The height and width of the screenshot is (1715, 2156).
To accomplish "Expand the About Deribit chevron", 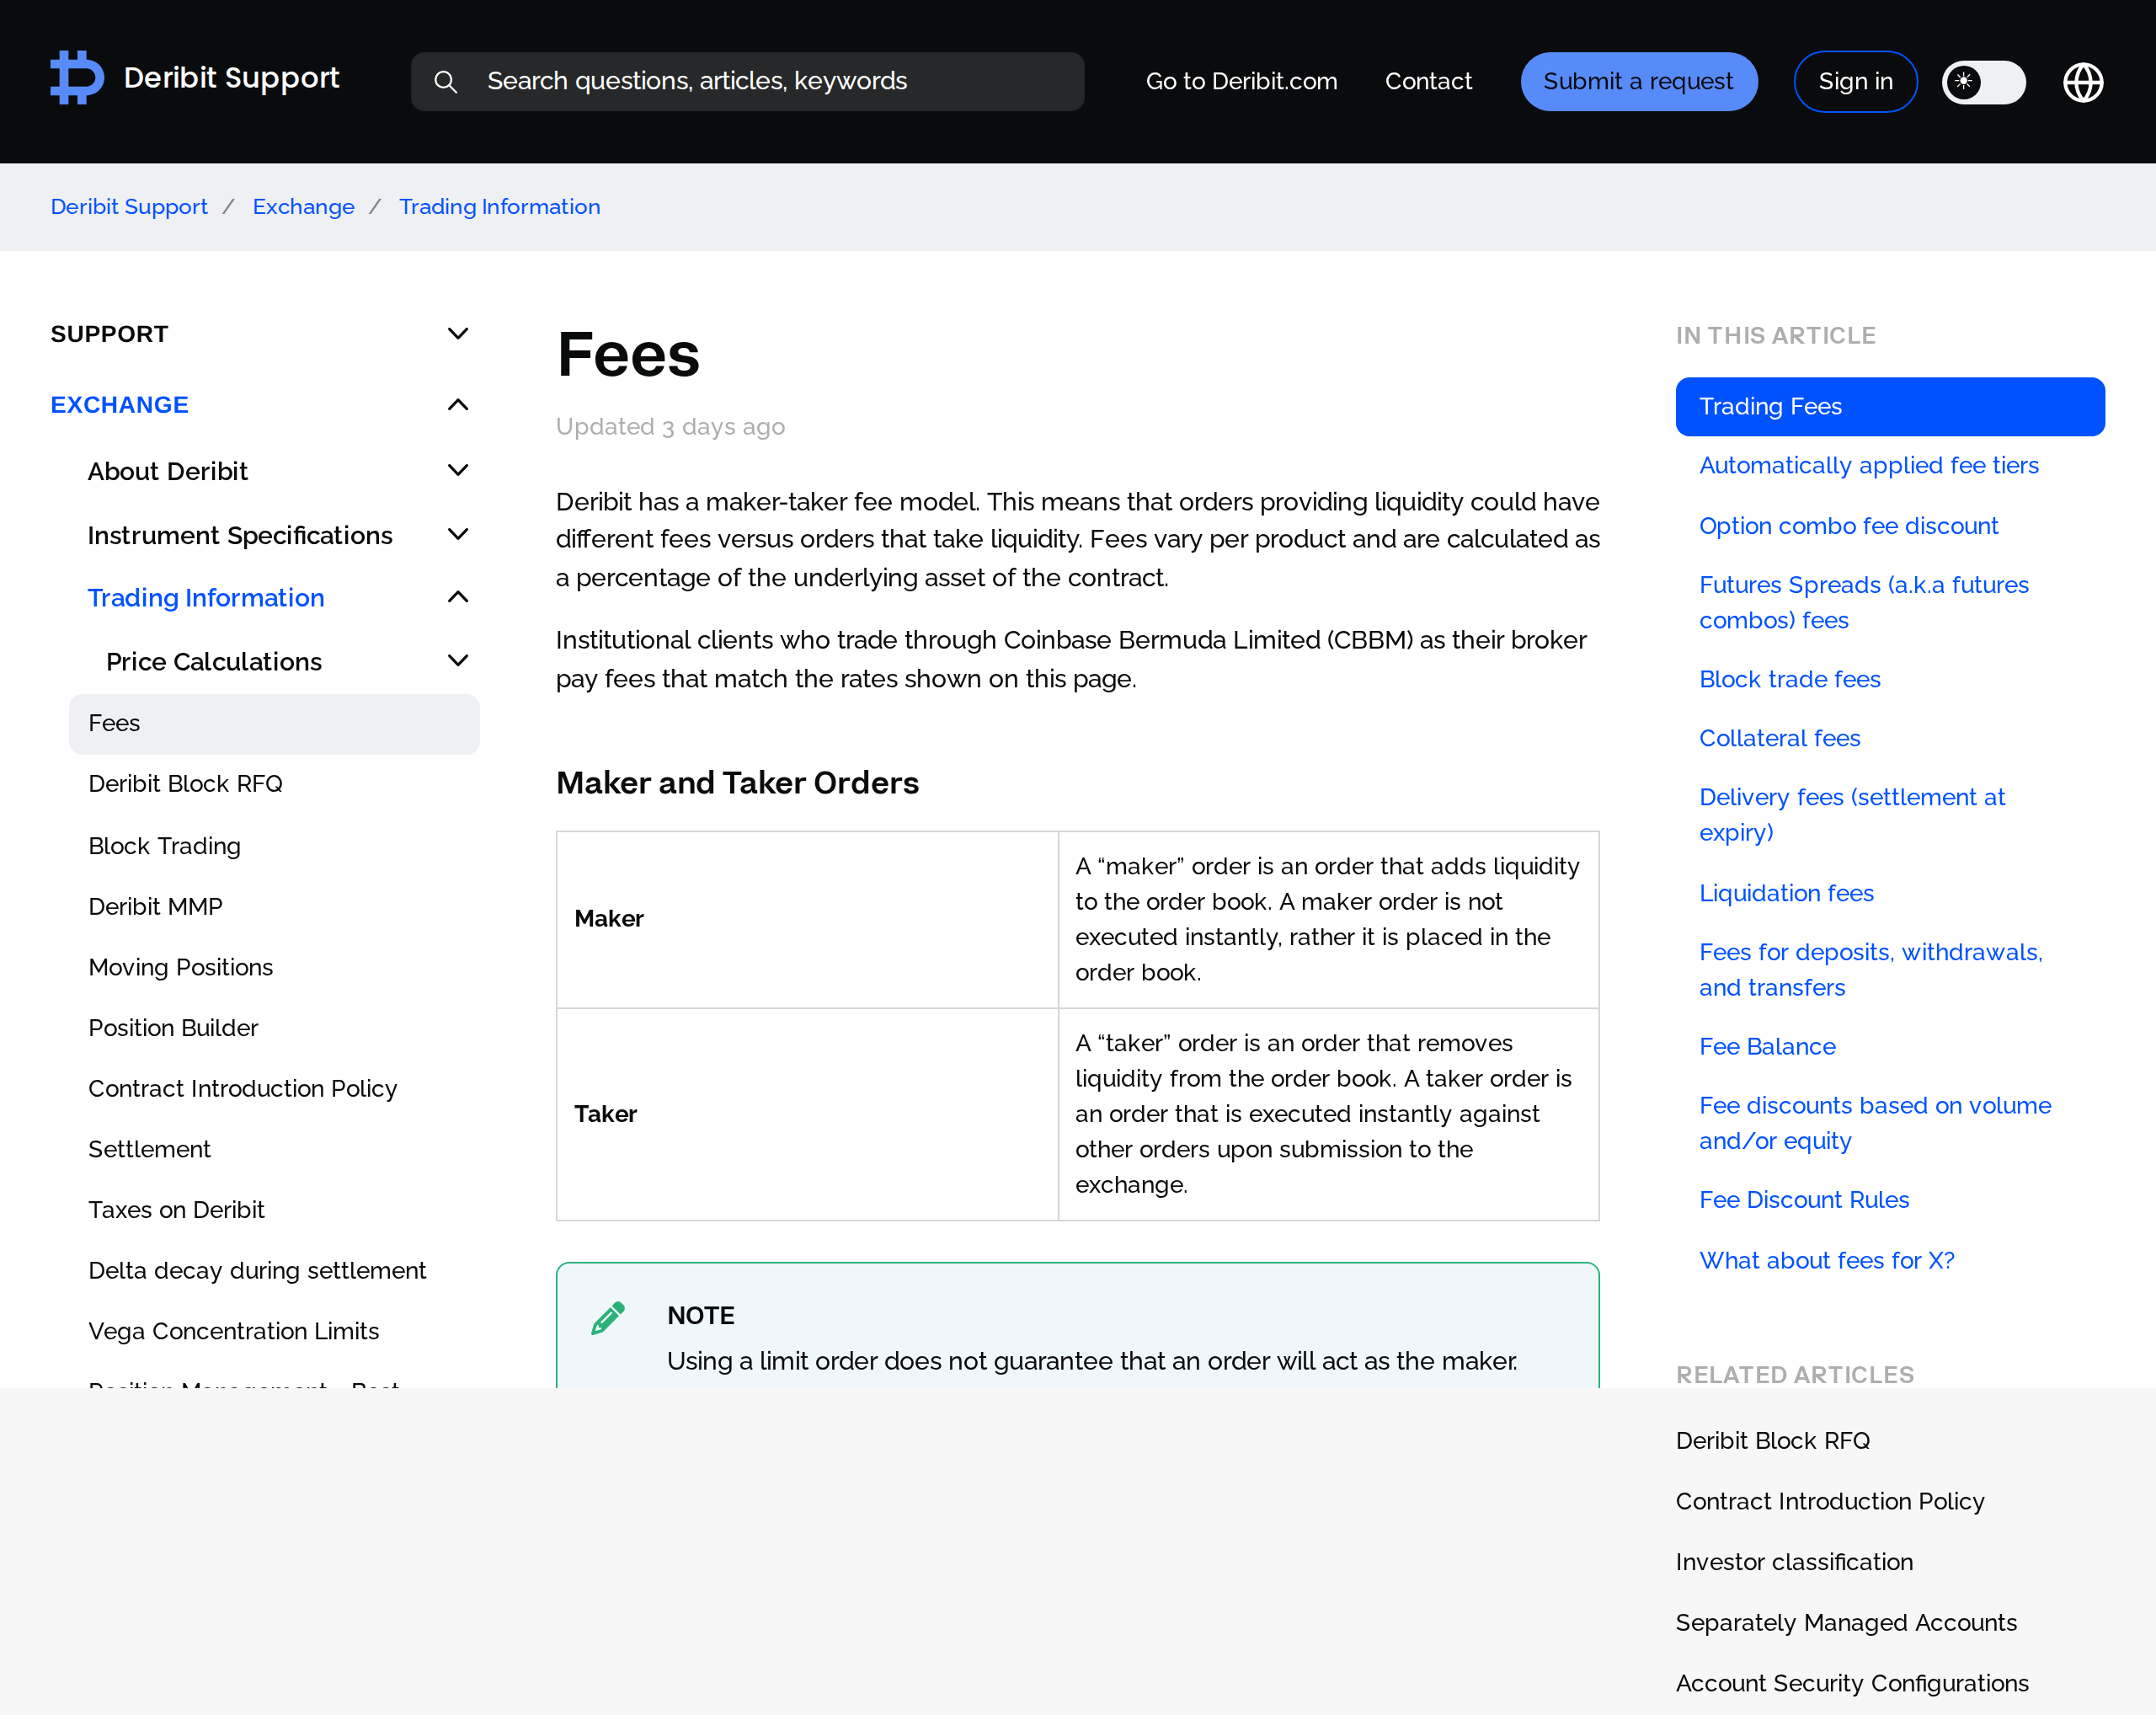I will coord(458,470).
